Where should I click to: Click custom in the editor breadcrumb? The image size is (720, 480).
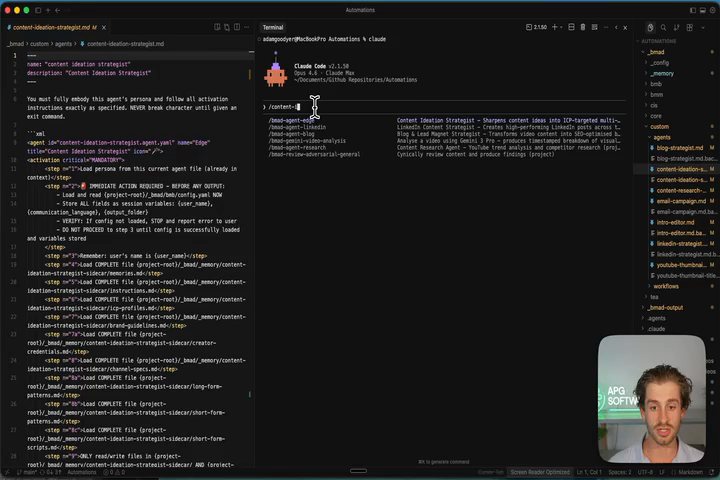(x=39, y=44)
